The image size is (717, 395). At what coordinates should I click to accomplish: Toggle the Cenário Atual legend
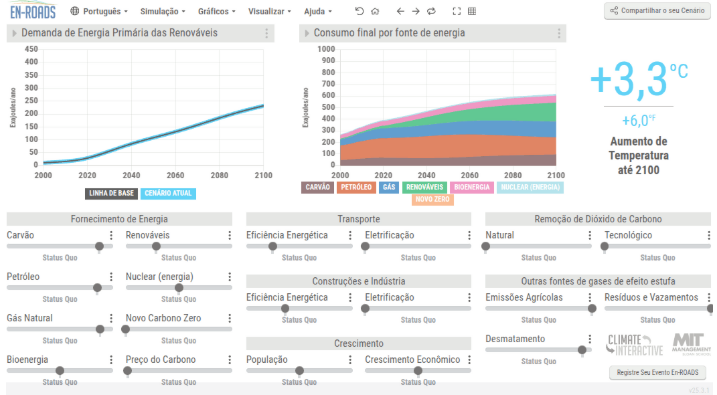tap(168, 193)
